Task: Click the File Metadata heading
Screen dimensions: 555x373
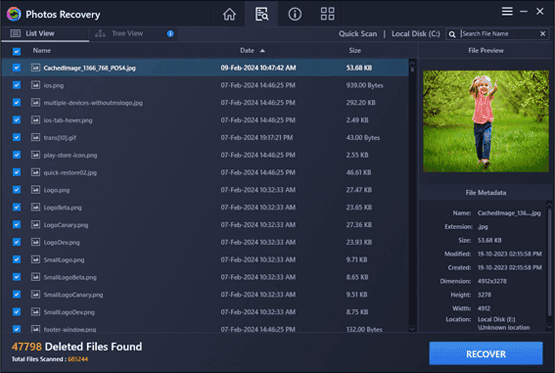Action: (486, 193)
